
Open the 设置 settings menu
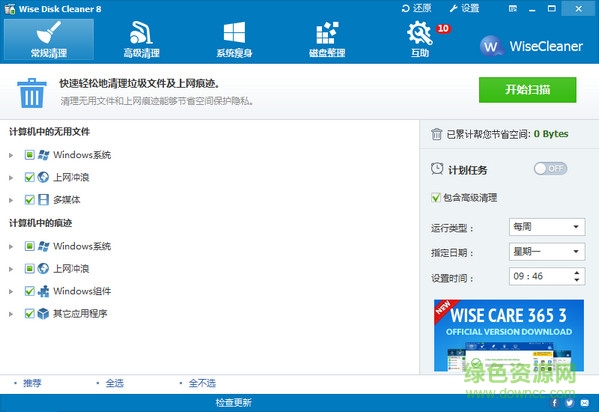[465, 8]
